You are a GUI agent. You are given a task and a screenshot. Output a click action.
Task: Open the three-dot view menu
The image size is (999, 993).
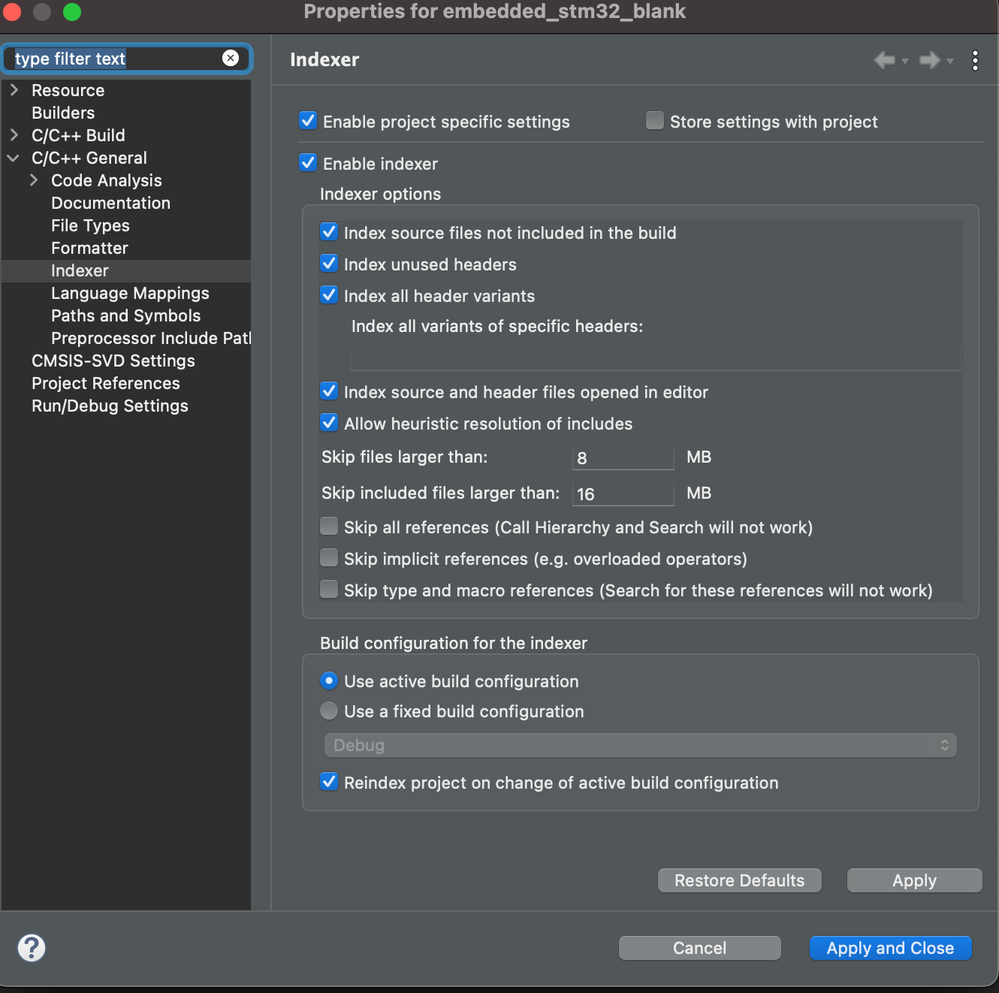coord(975,60)
